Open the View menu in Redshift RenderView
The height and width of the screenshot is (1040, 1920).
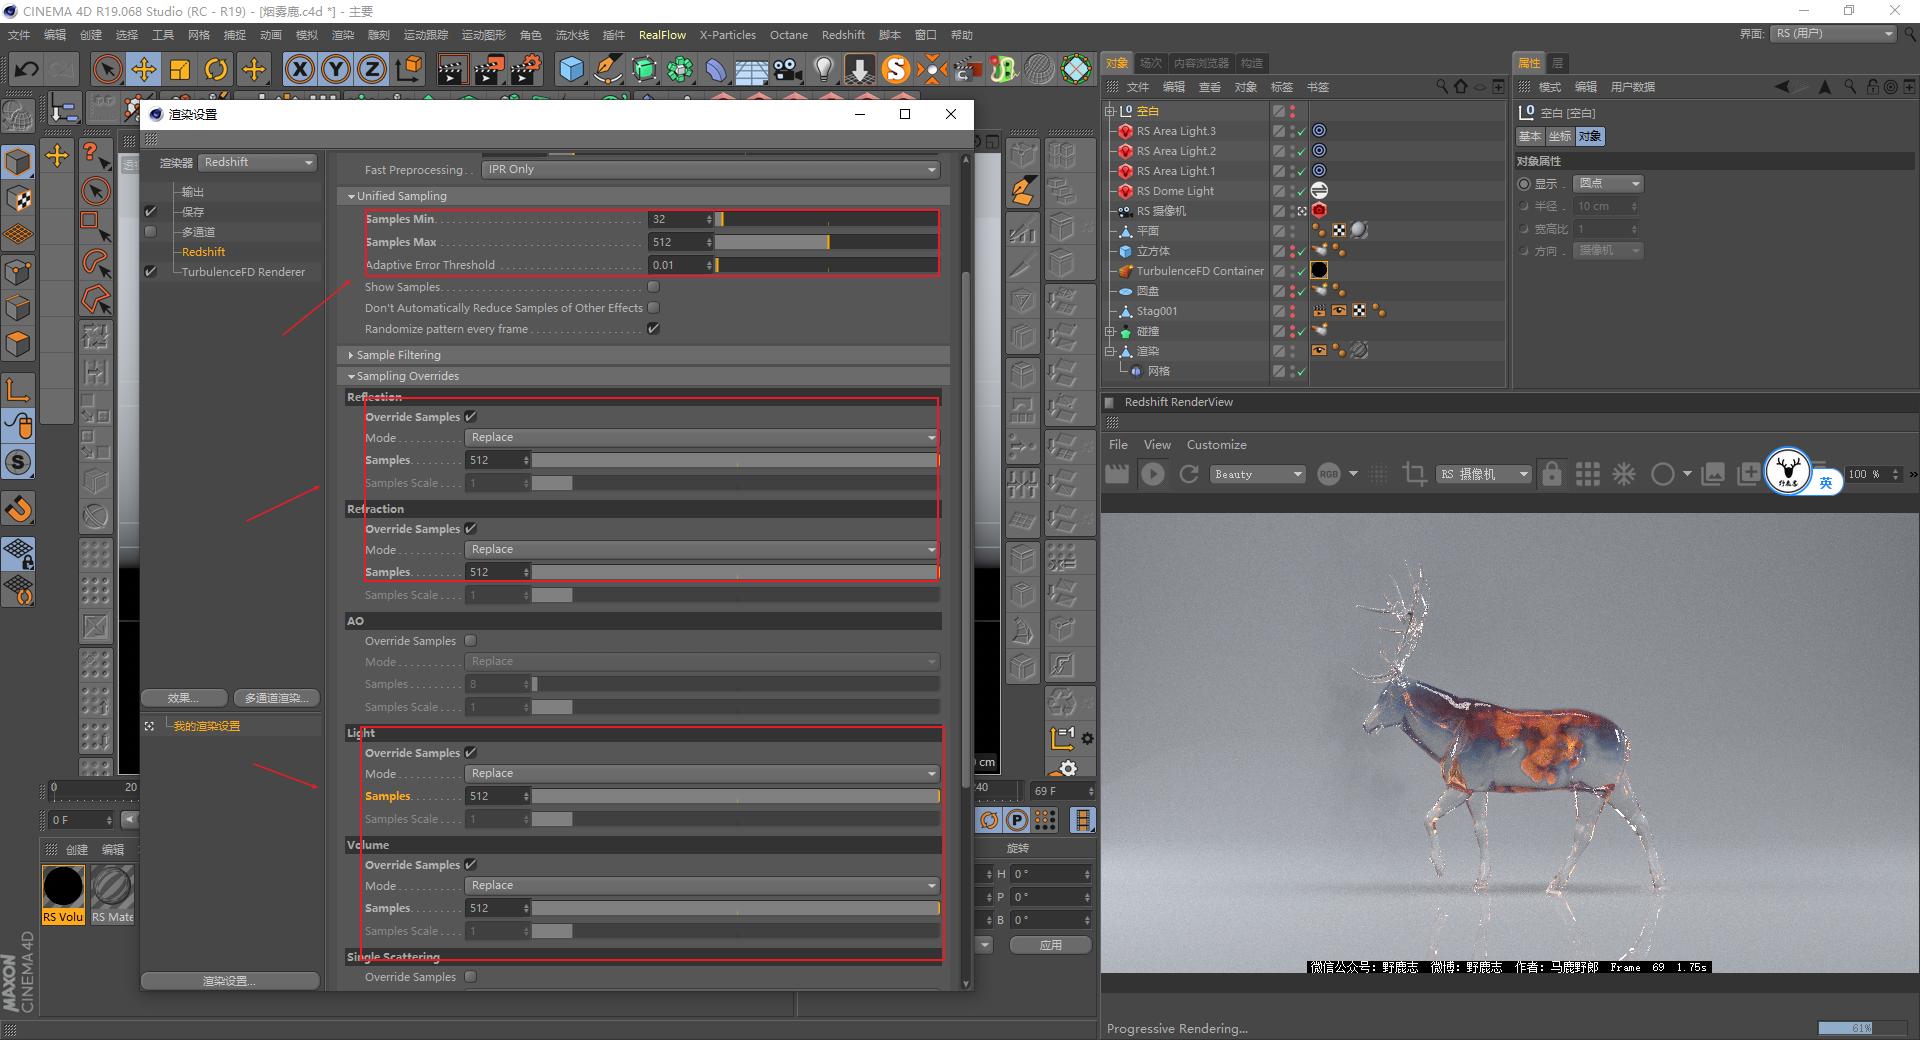(1156, 444)
